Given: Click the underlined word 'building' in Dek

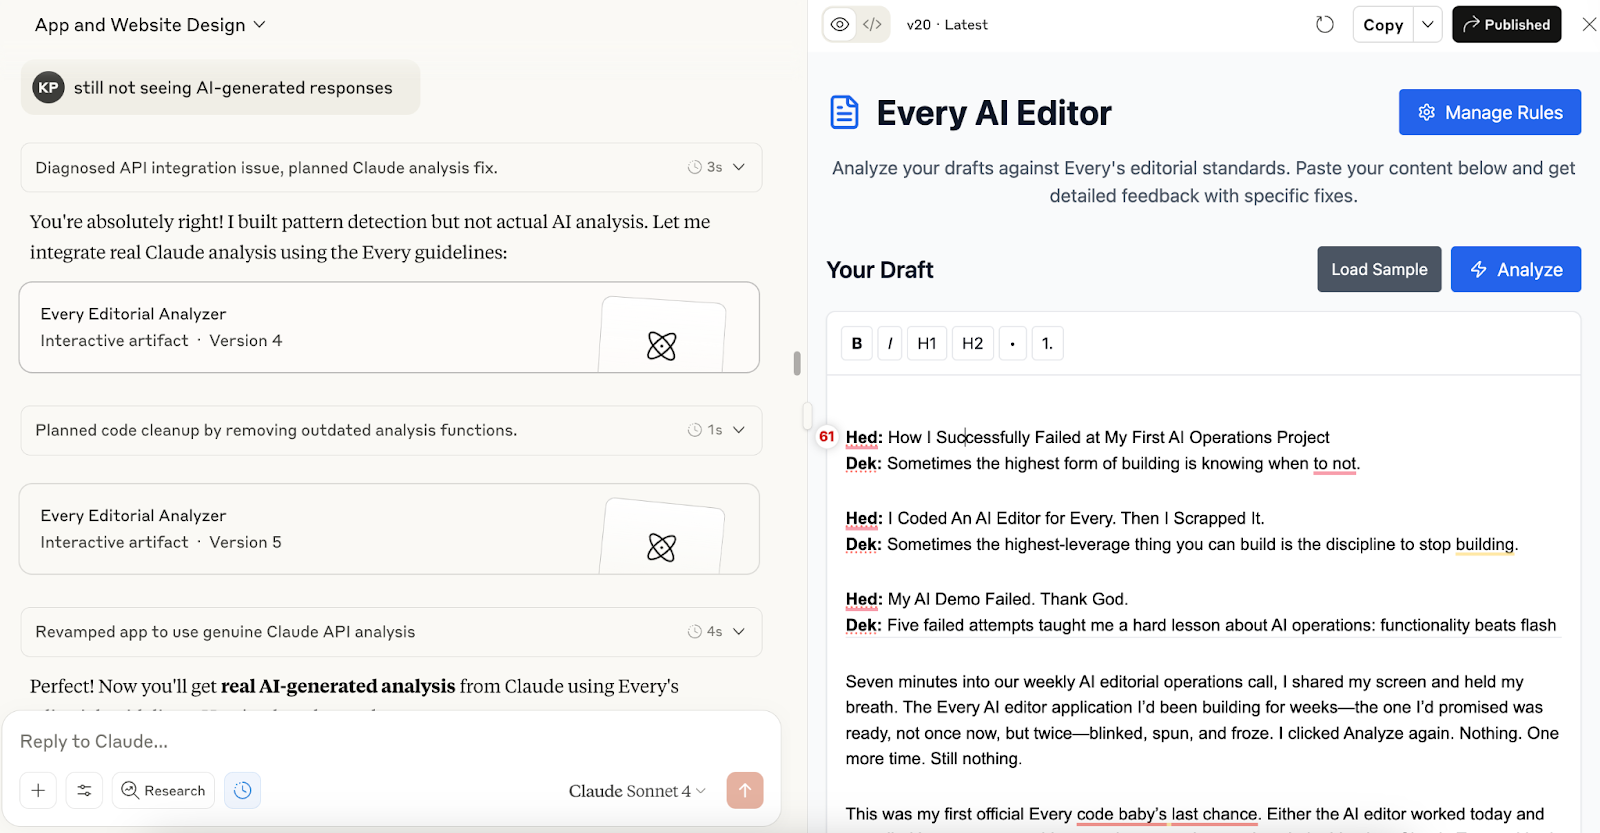Looking at the screenshot, I should point(1485,545).
